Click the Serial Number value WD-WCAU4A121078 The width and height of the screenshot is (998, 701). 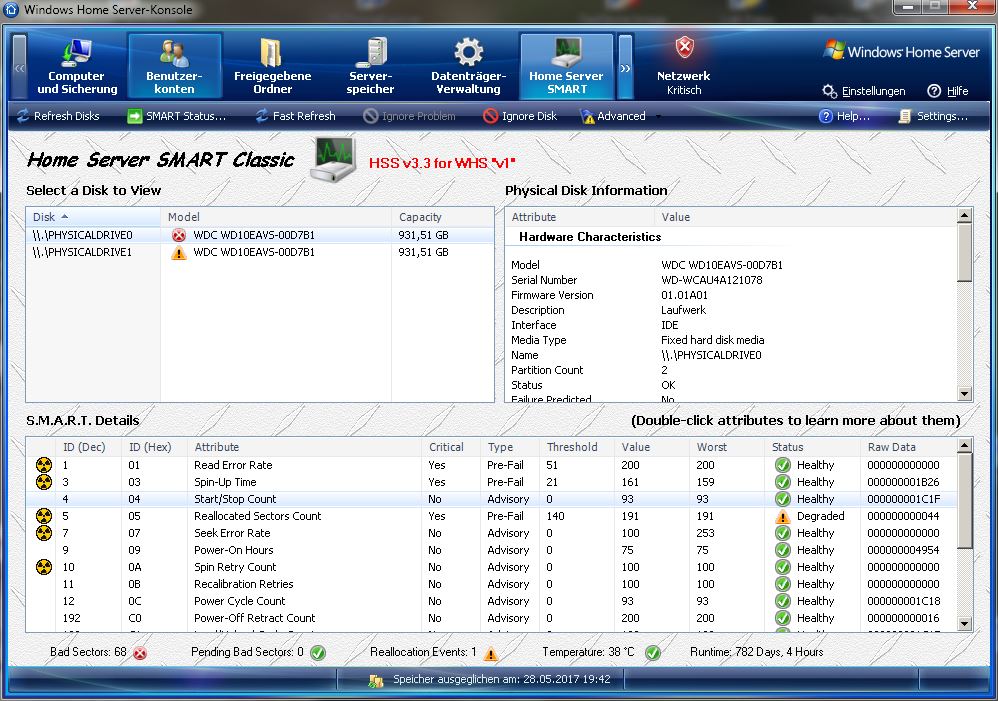pos(712,280)
